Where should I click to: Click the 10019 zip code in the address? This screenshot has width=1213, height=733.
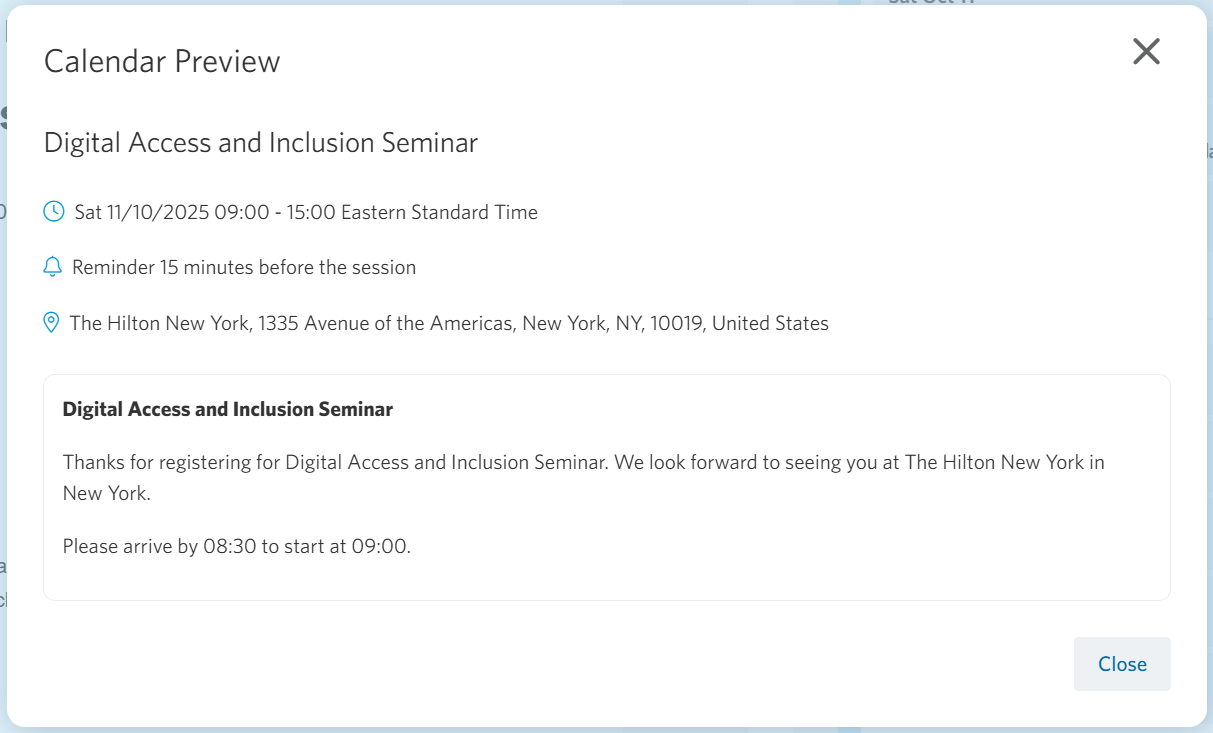[x=676, y=323]
